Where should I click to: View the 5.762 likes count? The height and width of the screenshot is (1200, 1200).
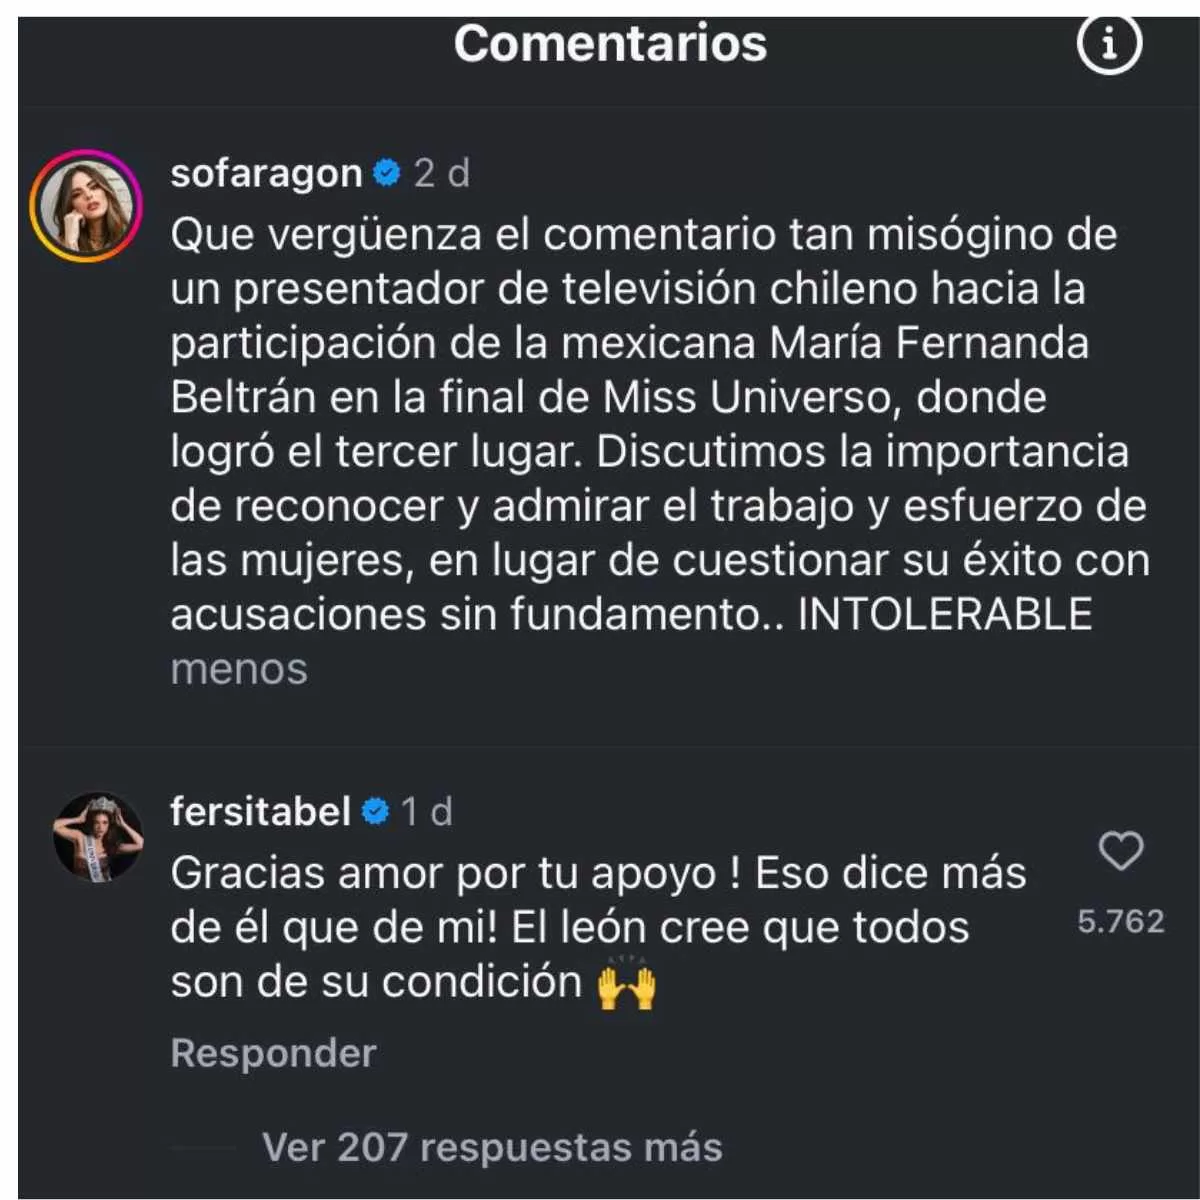[1120, 921]
